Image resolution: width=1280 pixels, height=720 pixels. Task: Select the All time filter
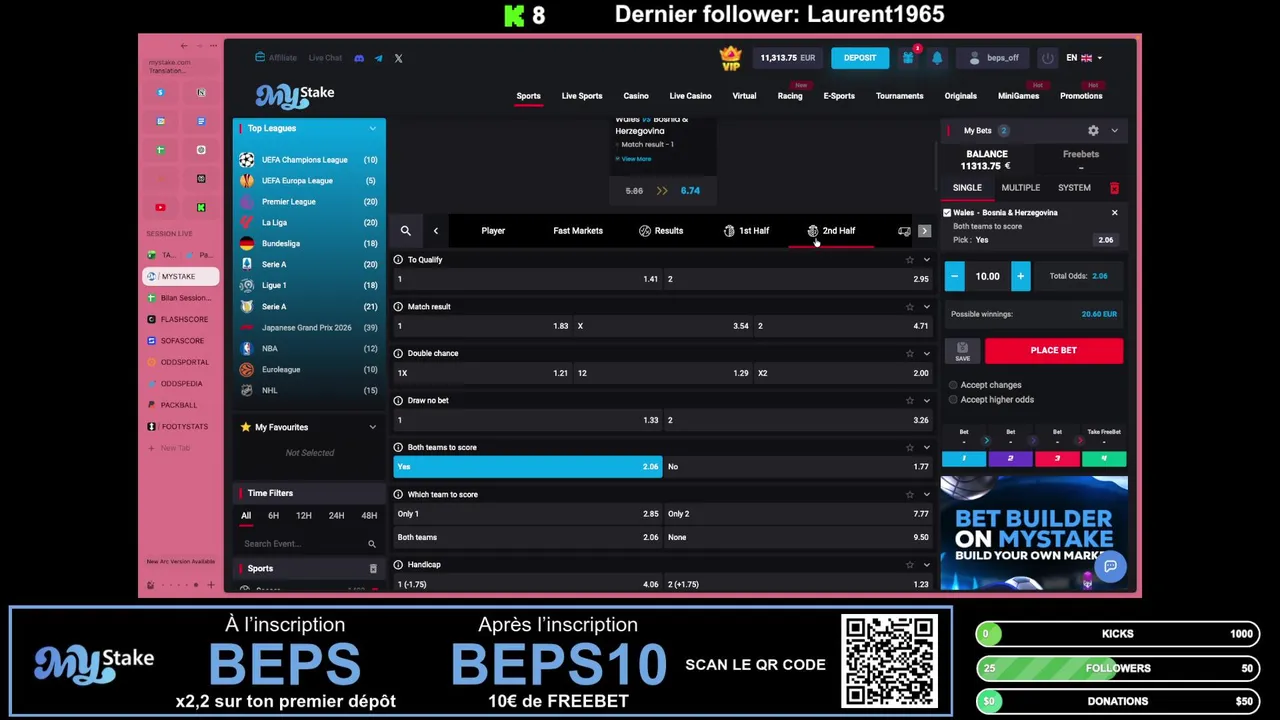[x=246, y=516]
